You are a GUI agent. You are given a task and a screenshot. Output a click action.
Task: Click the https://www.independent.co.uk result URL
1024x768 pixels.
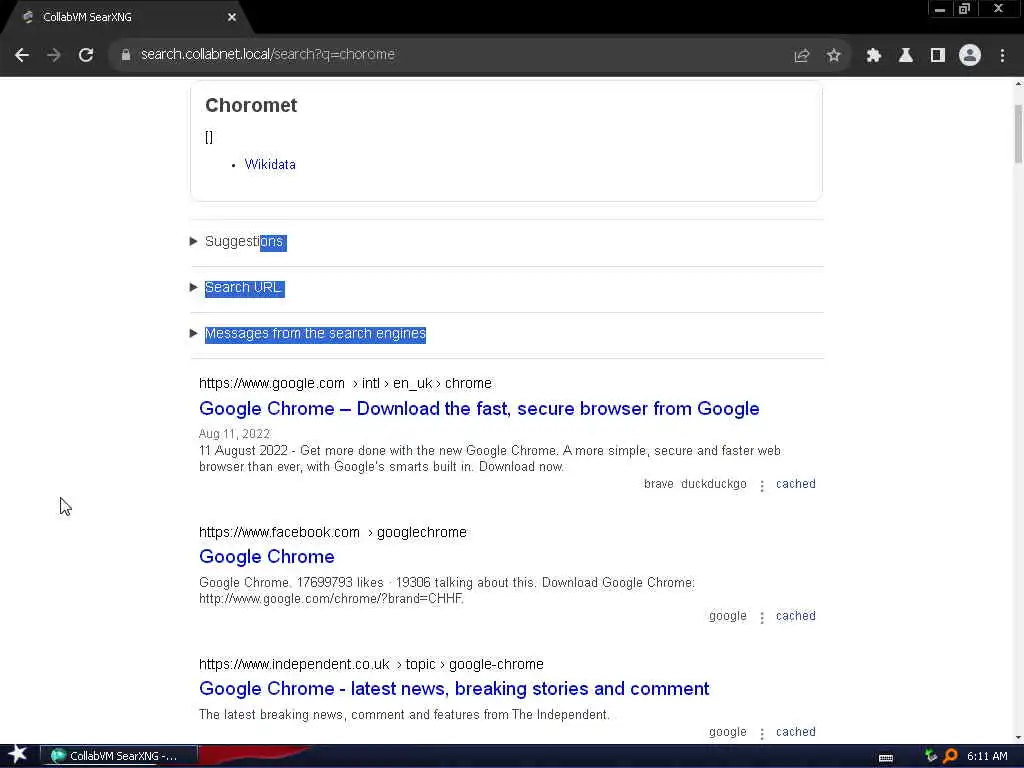pos(371,664)
